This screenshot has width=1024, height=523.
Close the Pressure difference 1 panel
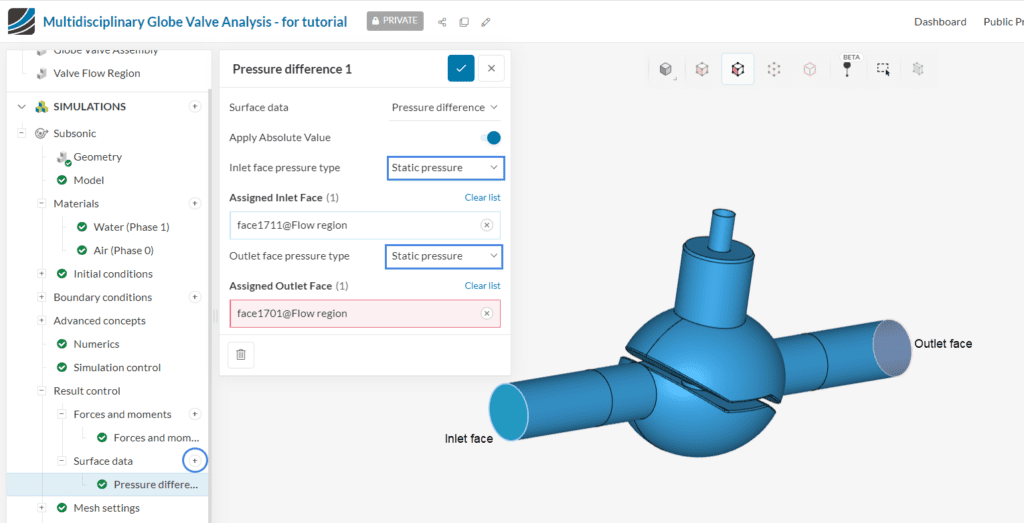click(491, 69)
